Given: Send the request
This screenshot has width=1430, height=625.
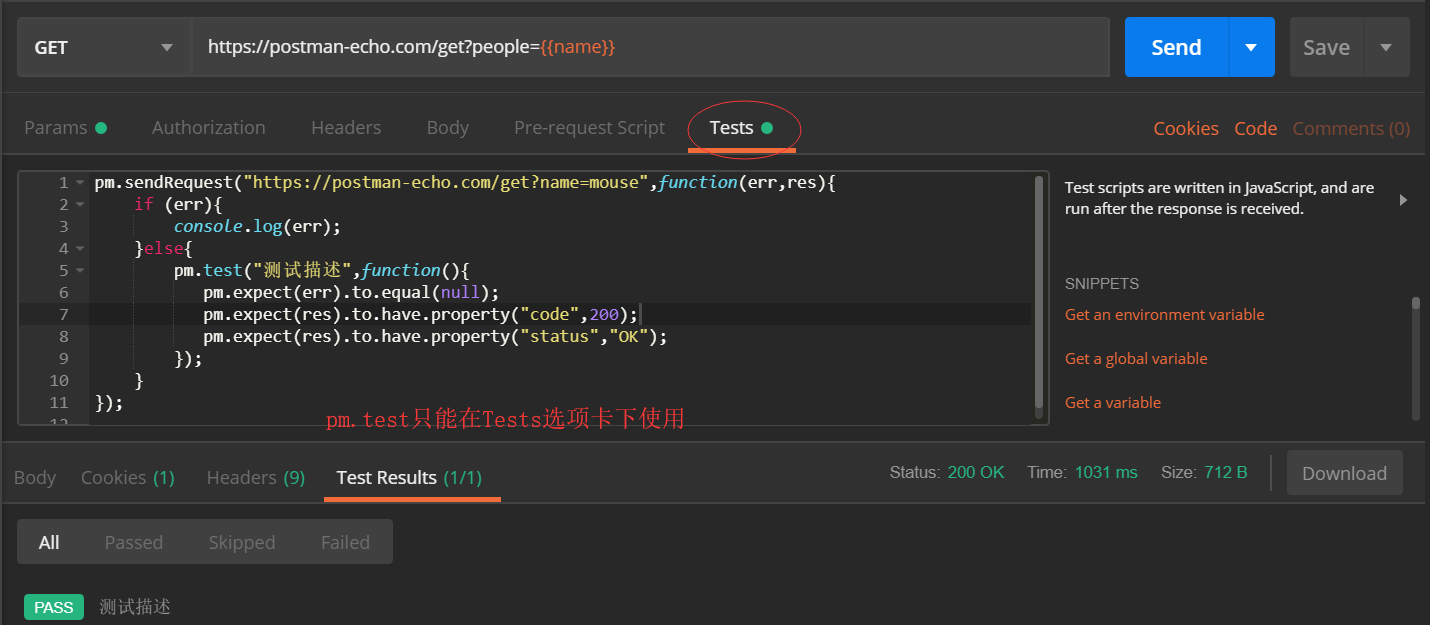Looking at the screenshot, I should pos(1176,47).
